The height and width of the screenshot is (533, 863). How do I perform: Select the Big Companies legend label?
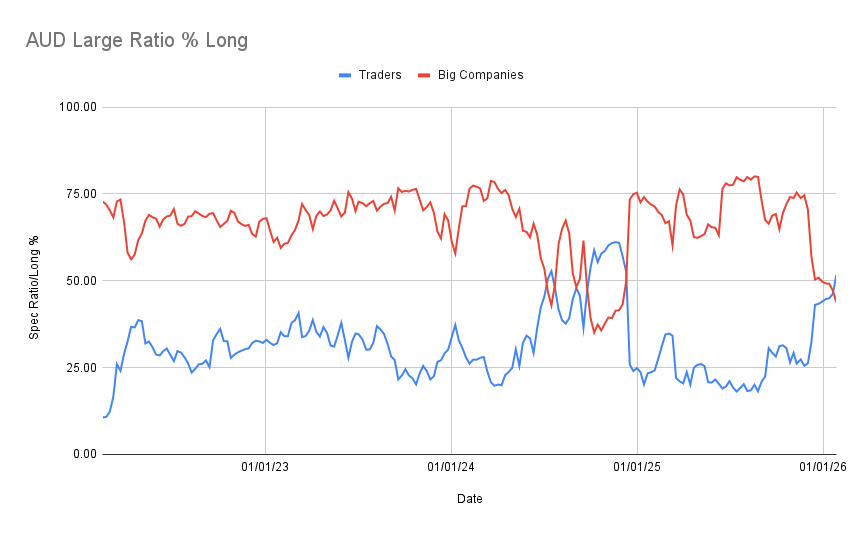click(479, 75)
